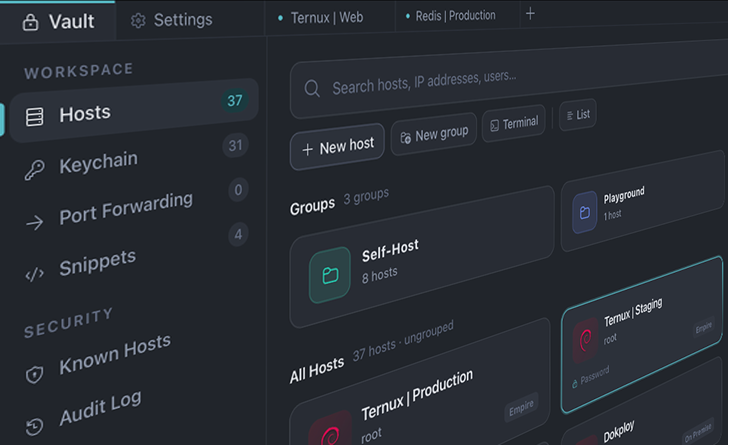Open the Vault tab
729x445 pixels.
click(58, 22)
